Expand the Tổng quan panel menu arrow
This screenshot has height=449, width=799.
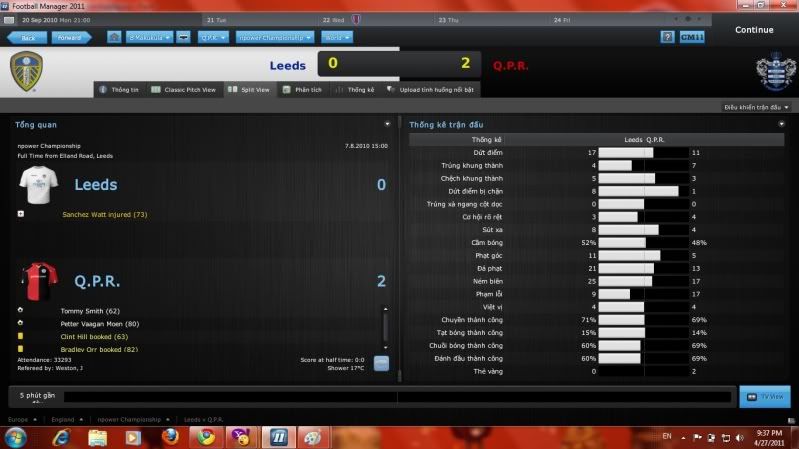(387, 124)
